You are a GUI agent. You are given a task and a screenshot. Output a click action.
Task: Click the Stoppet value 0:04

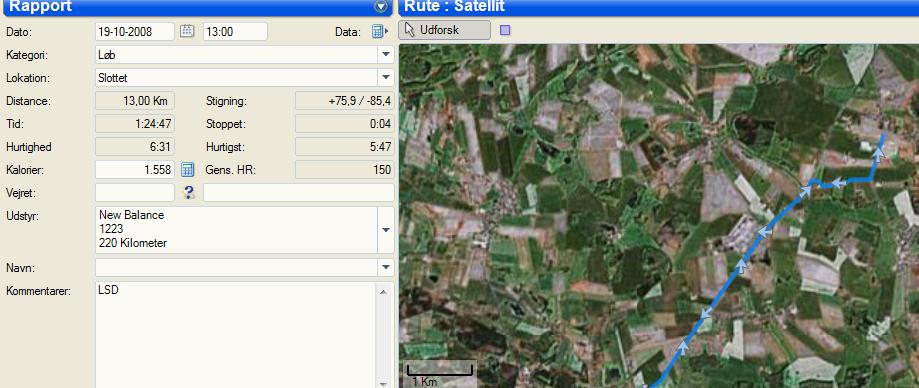[344, 124]
